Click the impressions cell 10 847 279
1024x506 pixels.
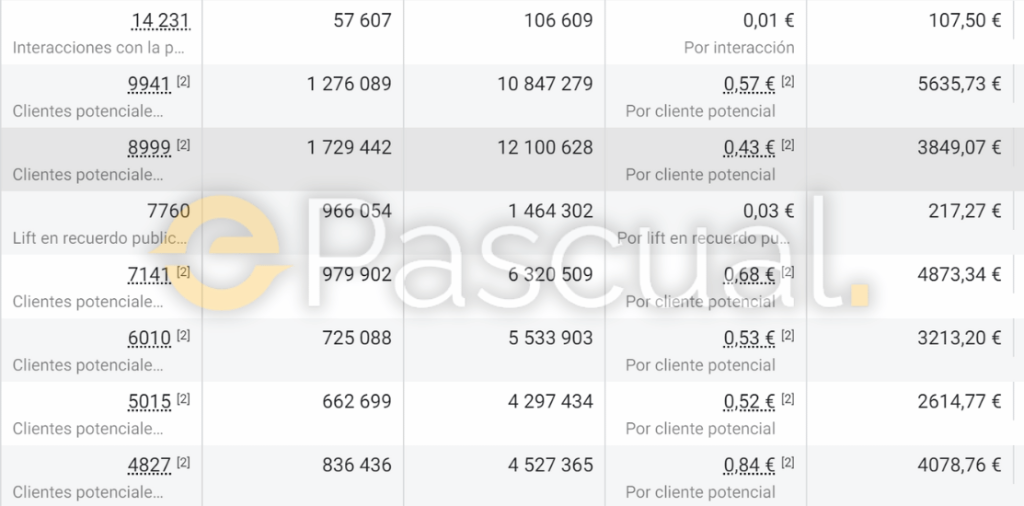tap(545, 84)
